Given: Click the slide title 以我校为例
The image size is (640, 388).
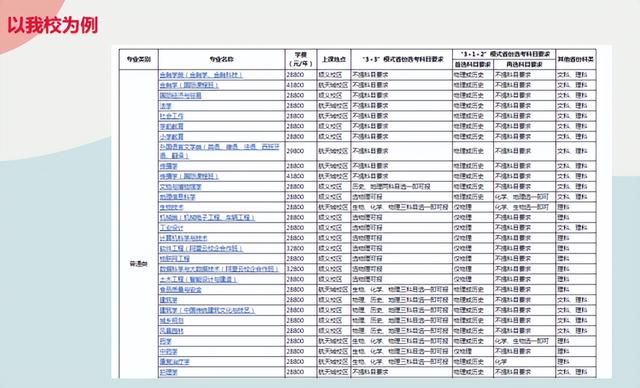Looking at the screenshot, I should [x=53, y=25].
